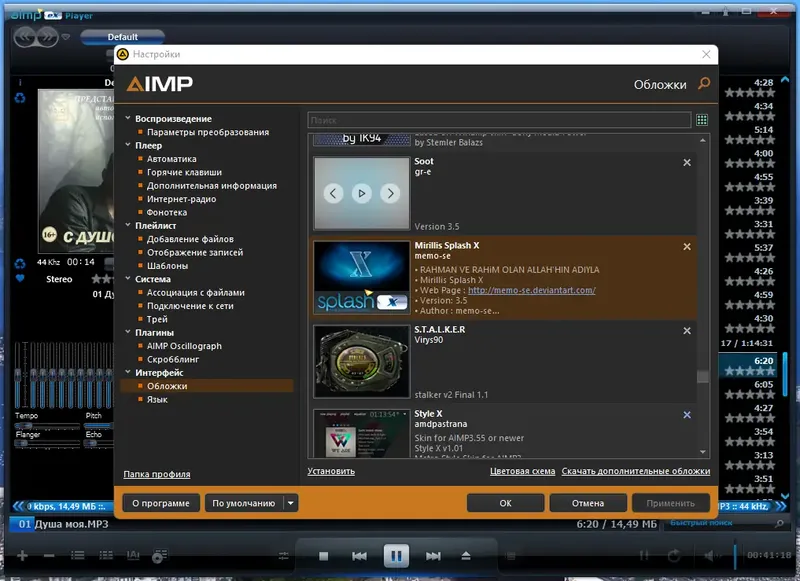The image size is (800, 581).
Task: Click the AIMP logo in settings header
Action: [160, 84]
